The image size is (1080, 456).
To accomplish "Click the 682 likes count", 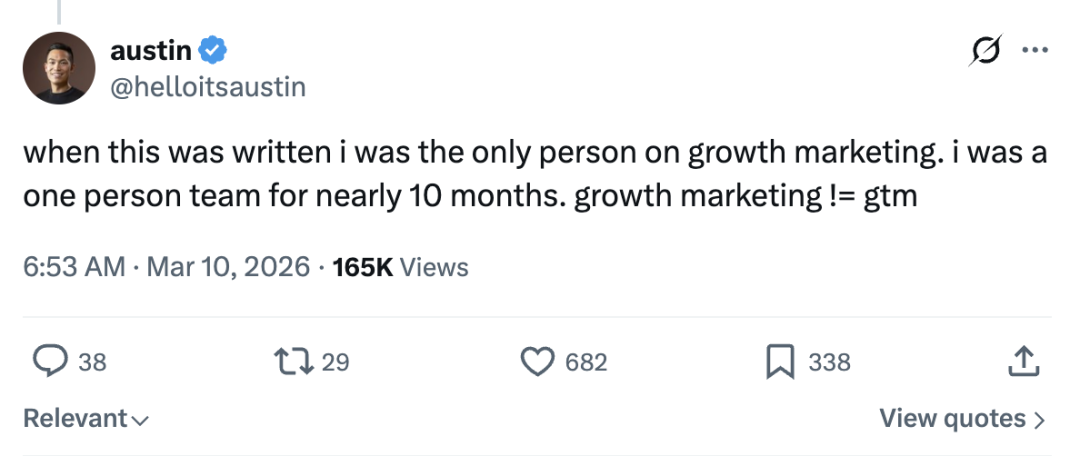I will tap(586, 362).
